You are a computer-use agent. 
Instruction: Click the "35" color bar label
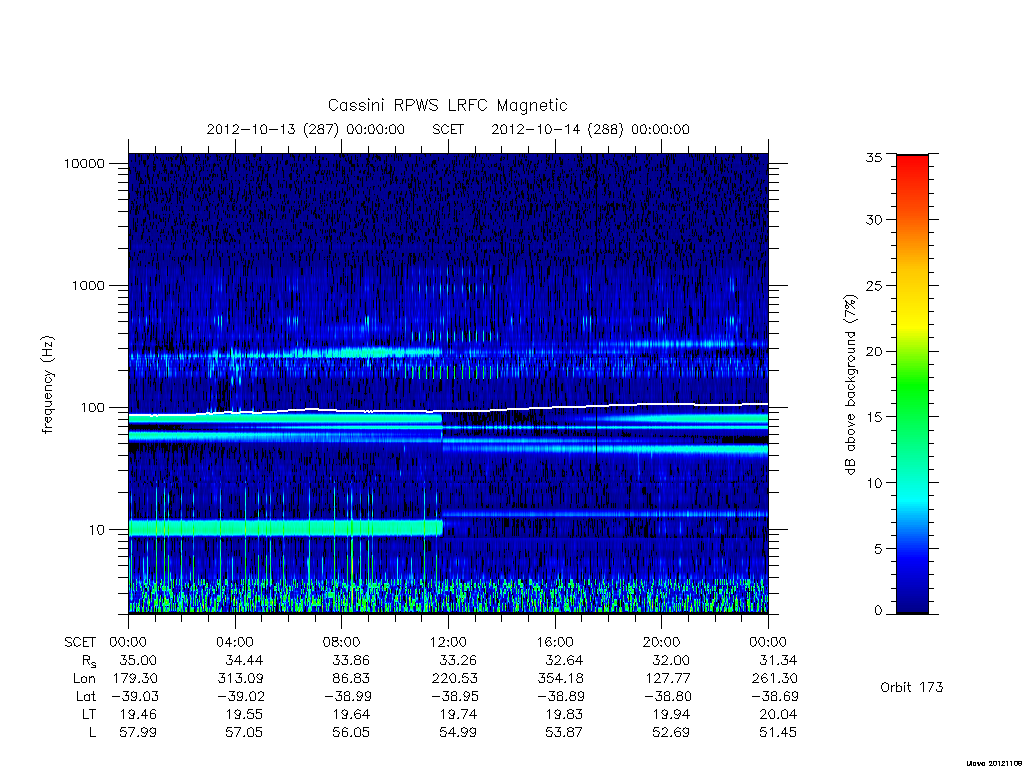pyautogui.click(x=873, y=157)
